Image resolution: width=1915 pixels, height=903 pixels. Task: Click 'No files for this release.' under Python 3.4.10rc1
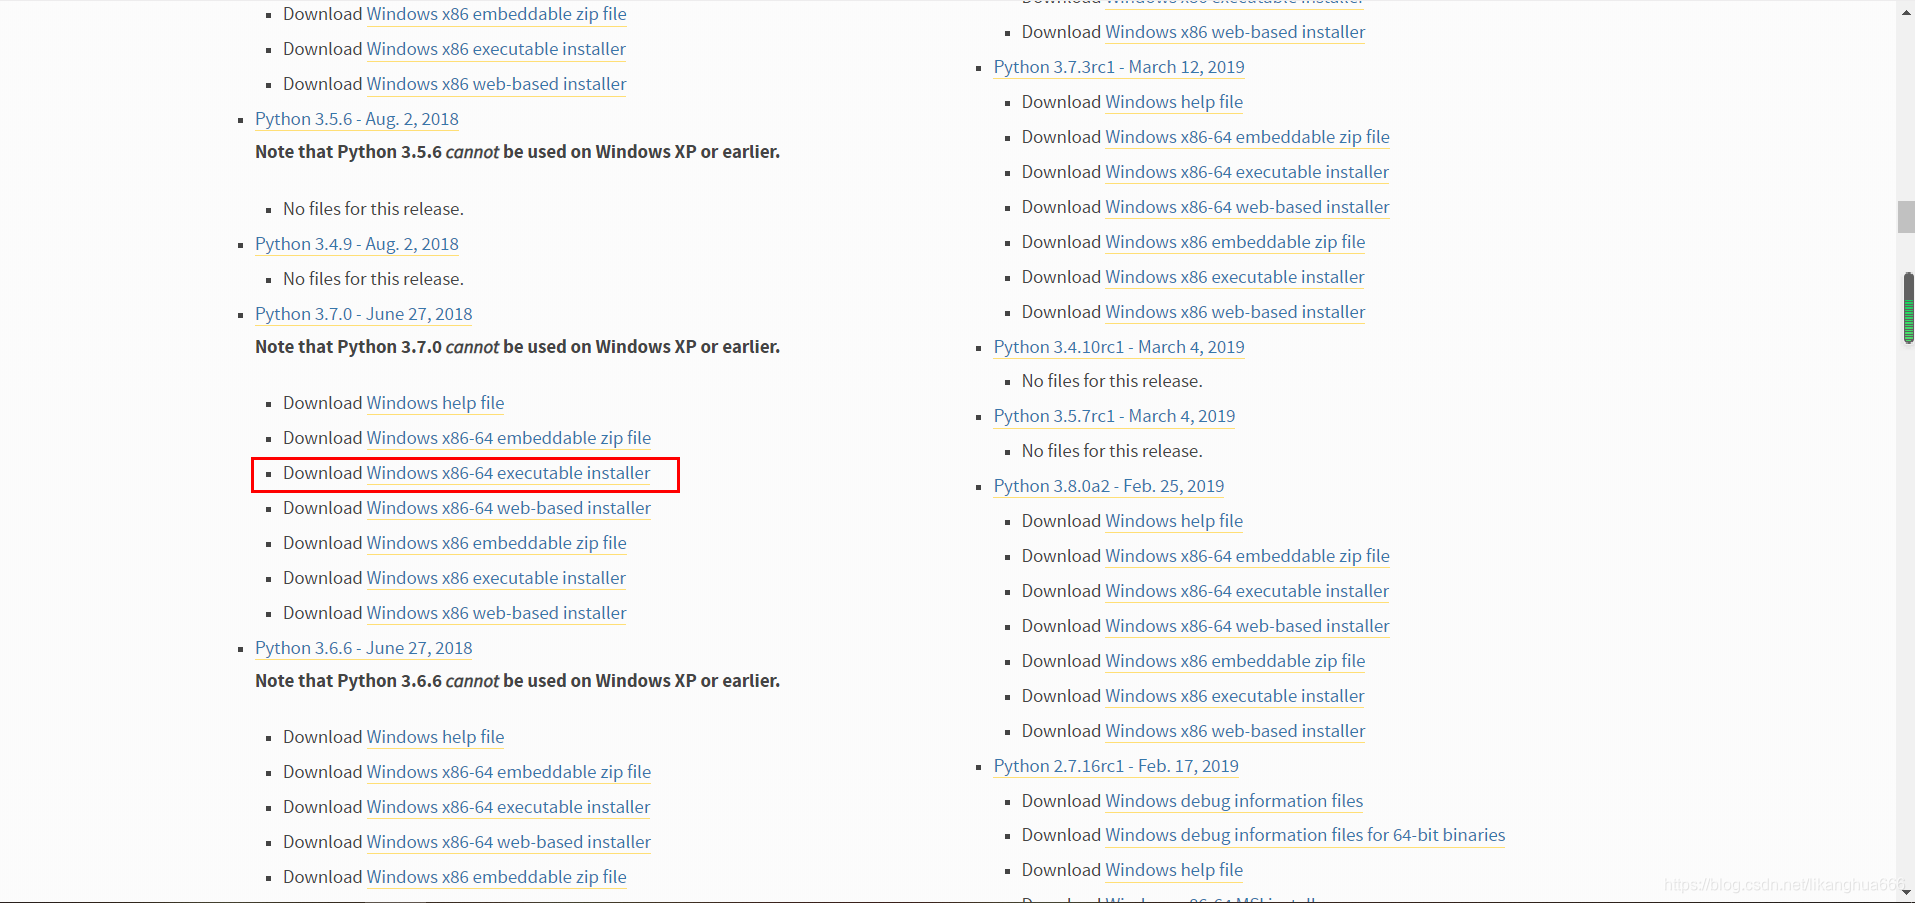click(x=1112, y=381)
